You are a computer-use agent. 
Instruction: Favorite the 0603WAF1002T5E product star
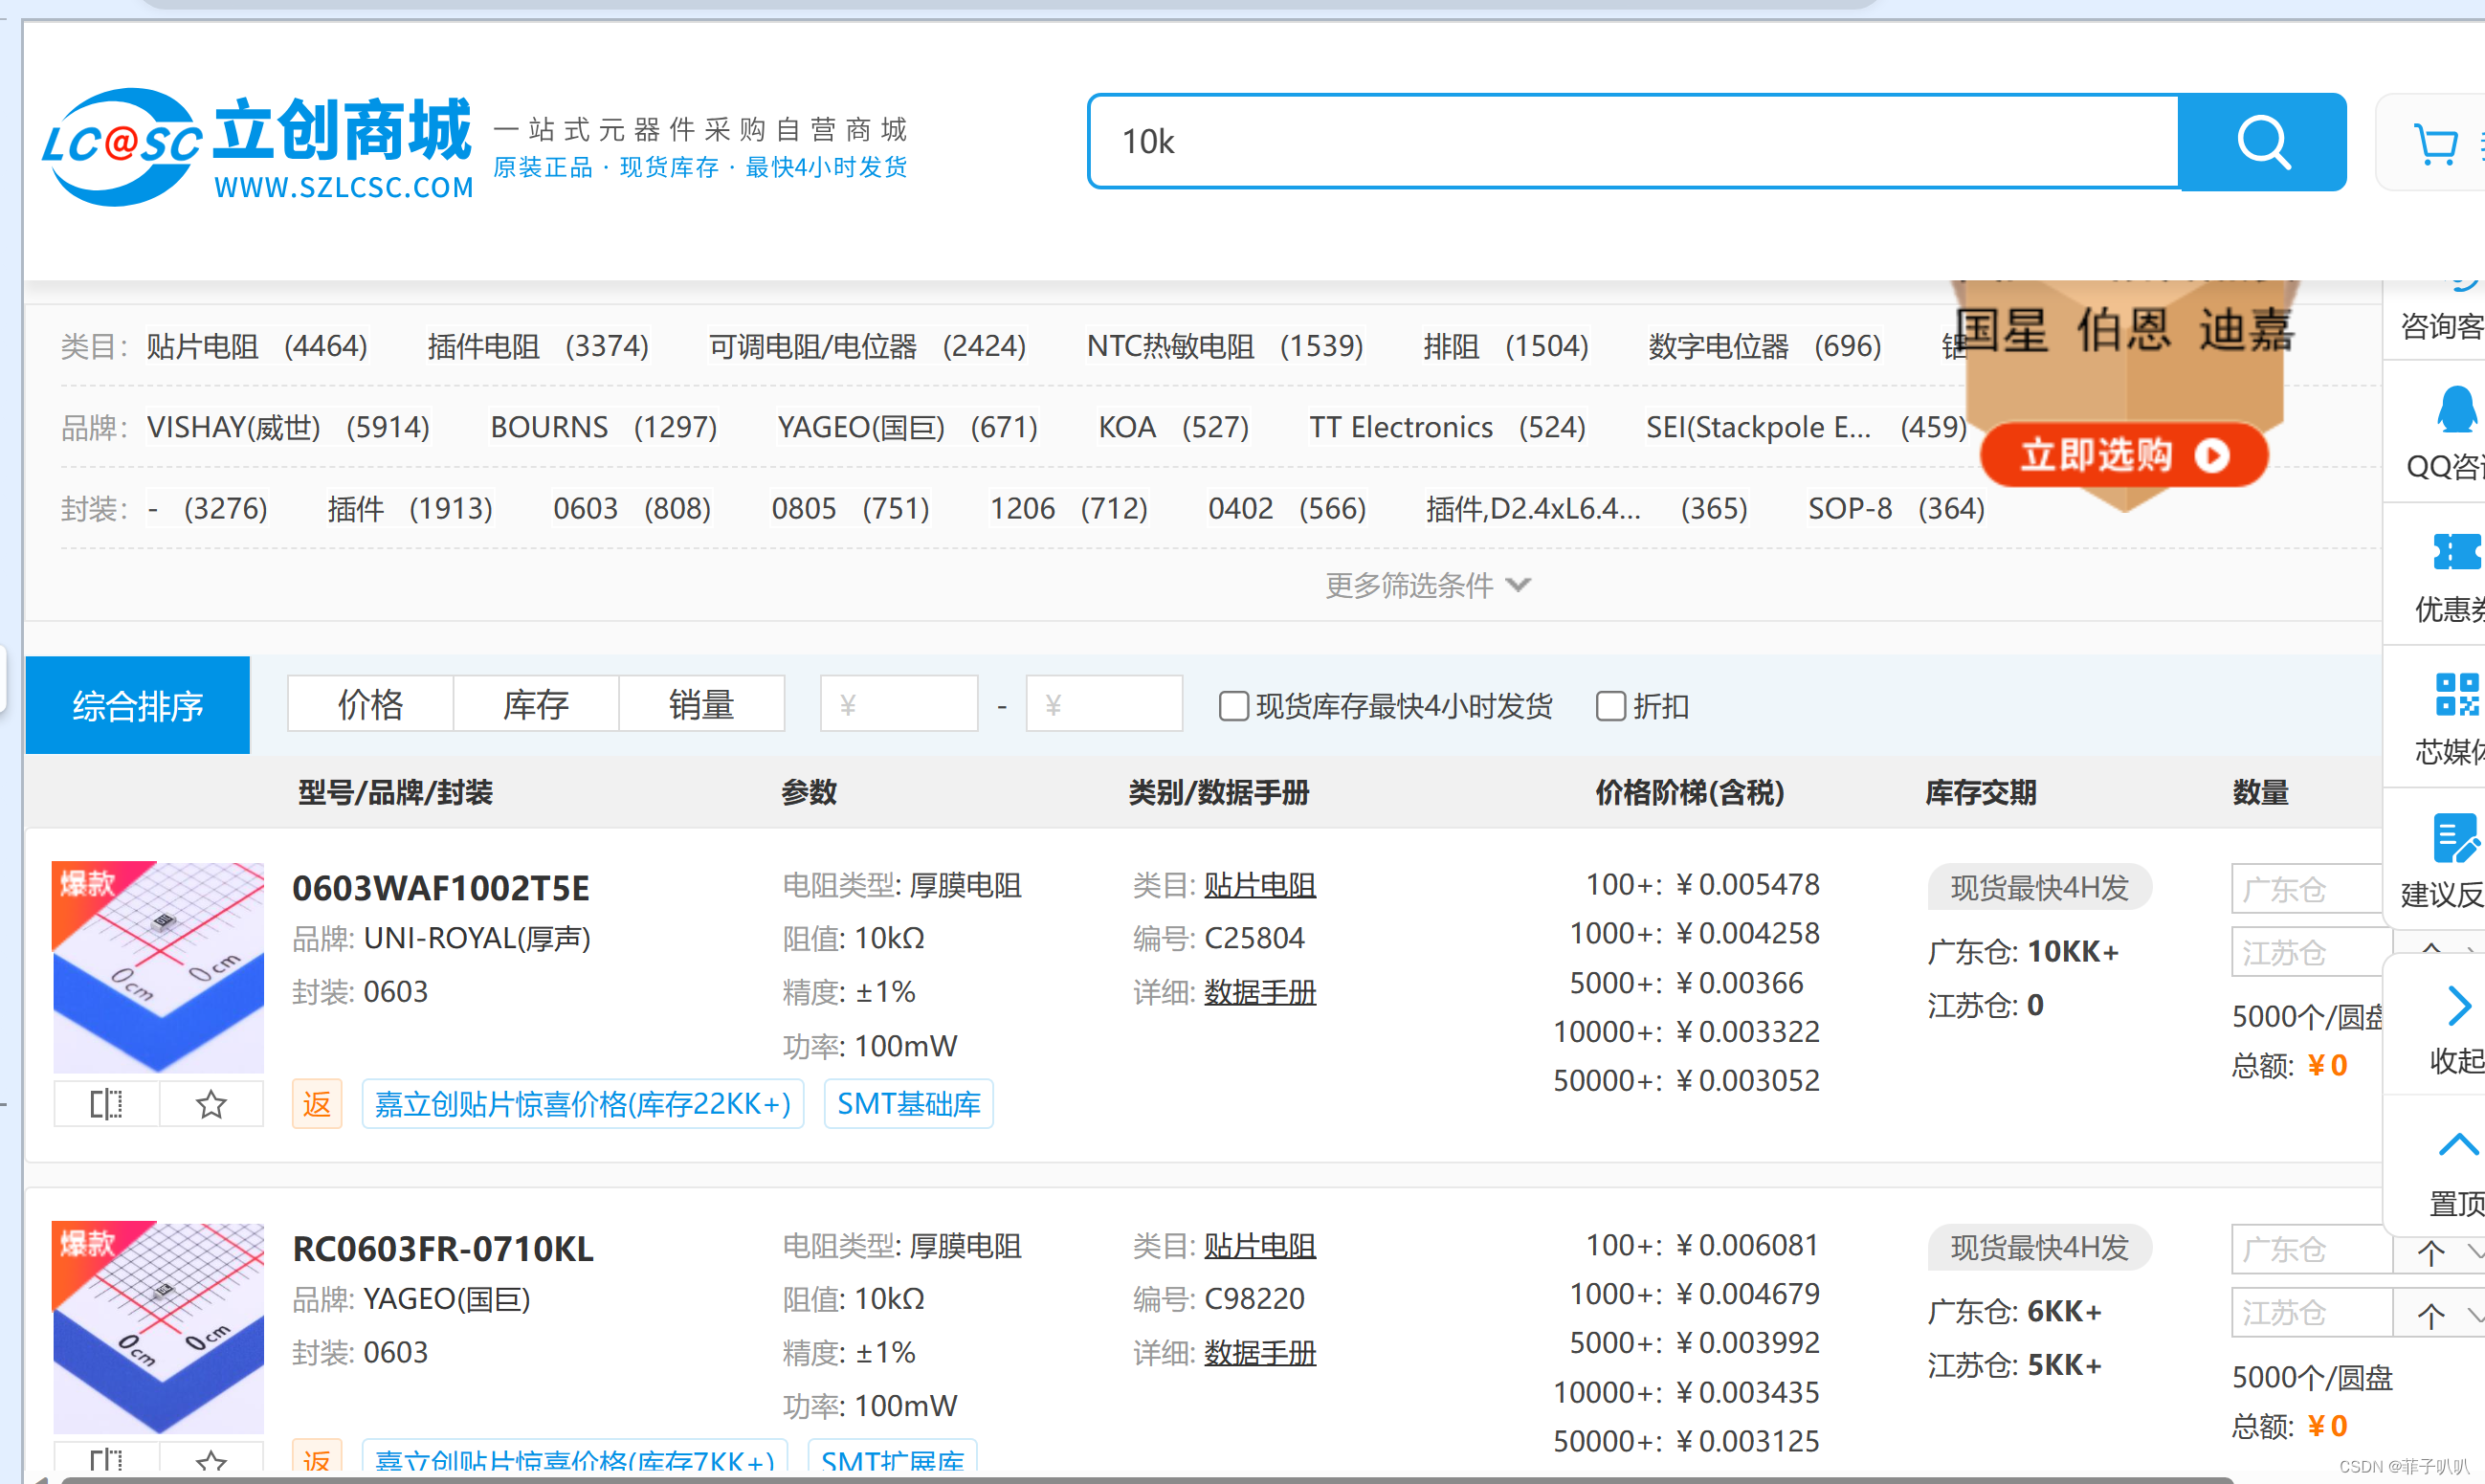[211, 1104]
